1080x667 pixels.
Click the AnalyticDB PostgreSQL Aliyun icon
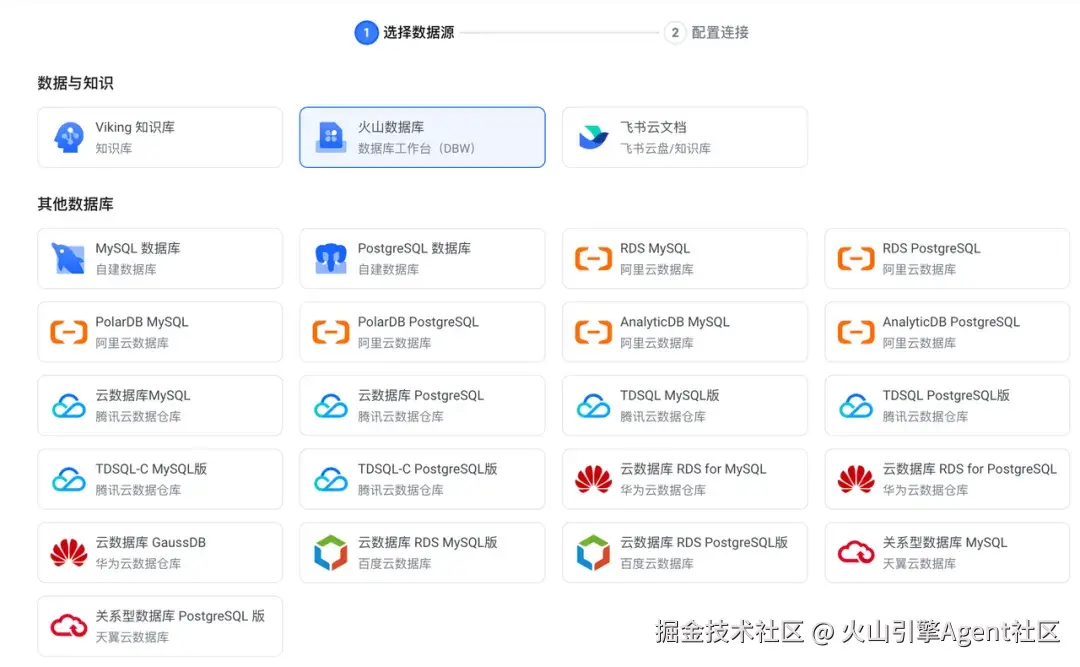coord(855,332)
